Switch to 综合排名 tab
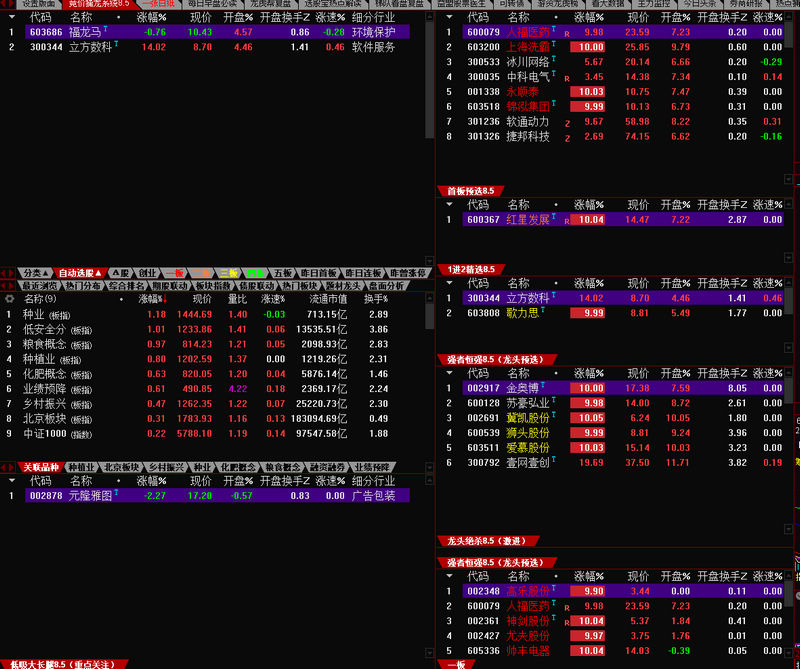 (x=126, y=286)
